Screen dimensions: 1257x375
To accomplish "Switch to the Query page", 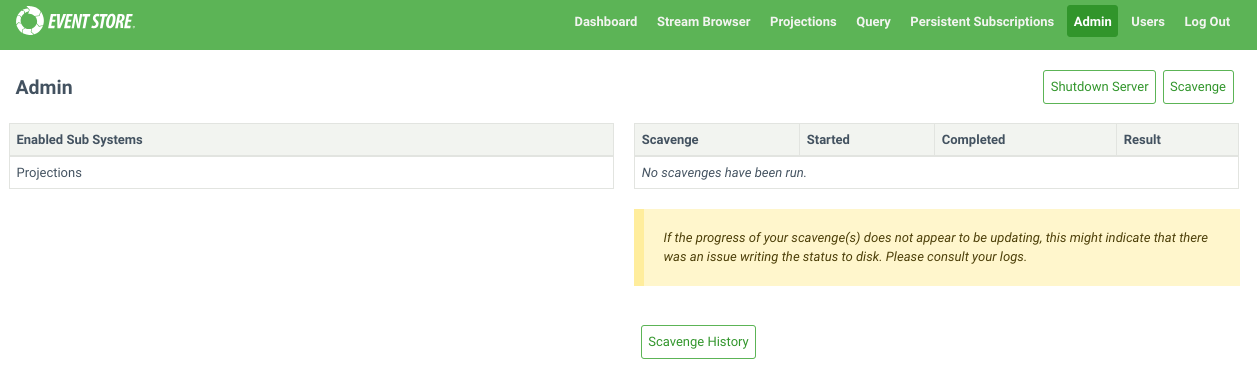I will pos(873,21).
